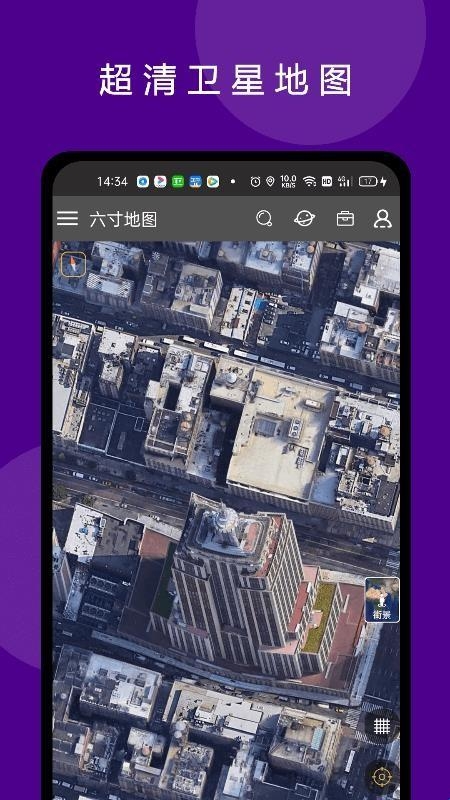Open the hamburger menu beside 六寸地图
This screenshot has height=800, width=450.
click(x=67, y=219)
